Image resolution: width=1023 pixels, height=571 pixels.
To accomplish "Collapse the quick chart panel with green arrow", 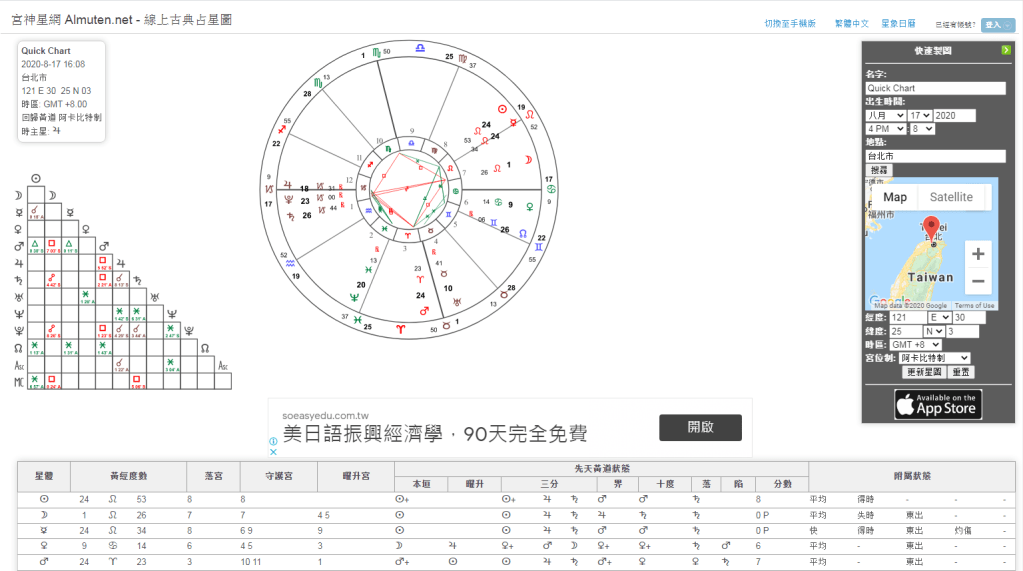I will [x=1006, y=50].
